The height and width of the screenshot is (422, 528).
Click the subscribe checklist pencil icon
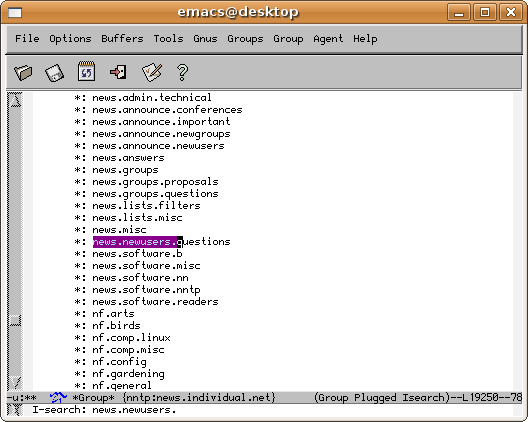pyautogui.click(x=152, y=72)
